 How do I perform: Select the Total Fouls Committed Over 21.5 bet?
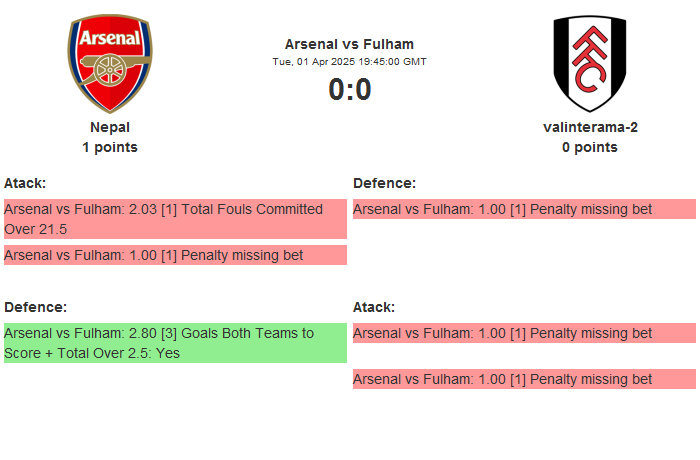coord(175,219)
